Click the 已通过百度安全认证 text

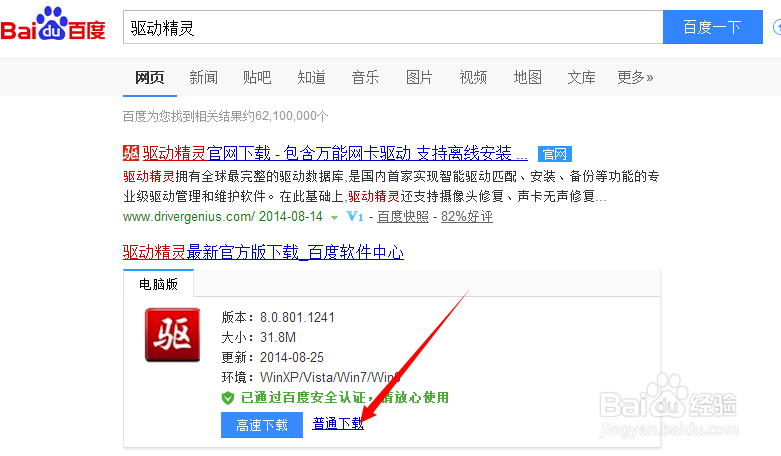click(x=303, y=398)
